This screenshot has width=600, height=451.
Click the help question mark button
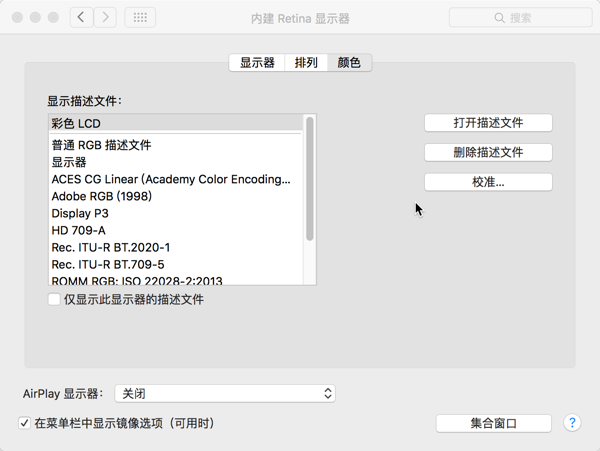(573, 423)
